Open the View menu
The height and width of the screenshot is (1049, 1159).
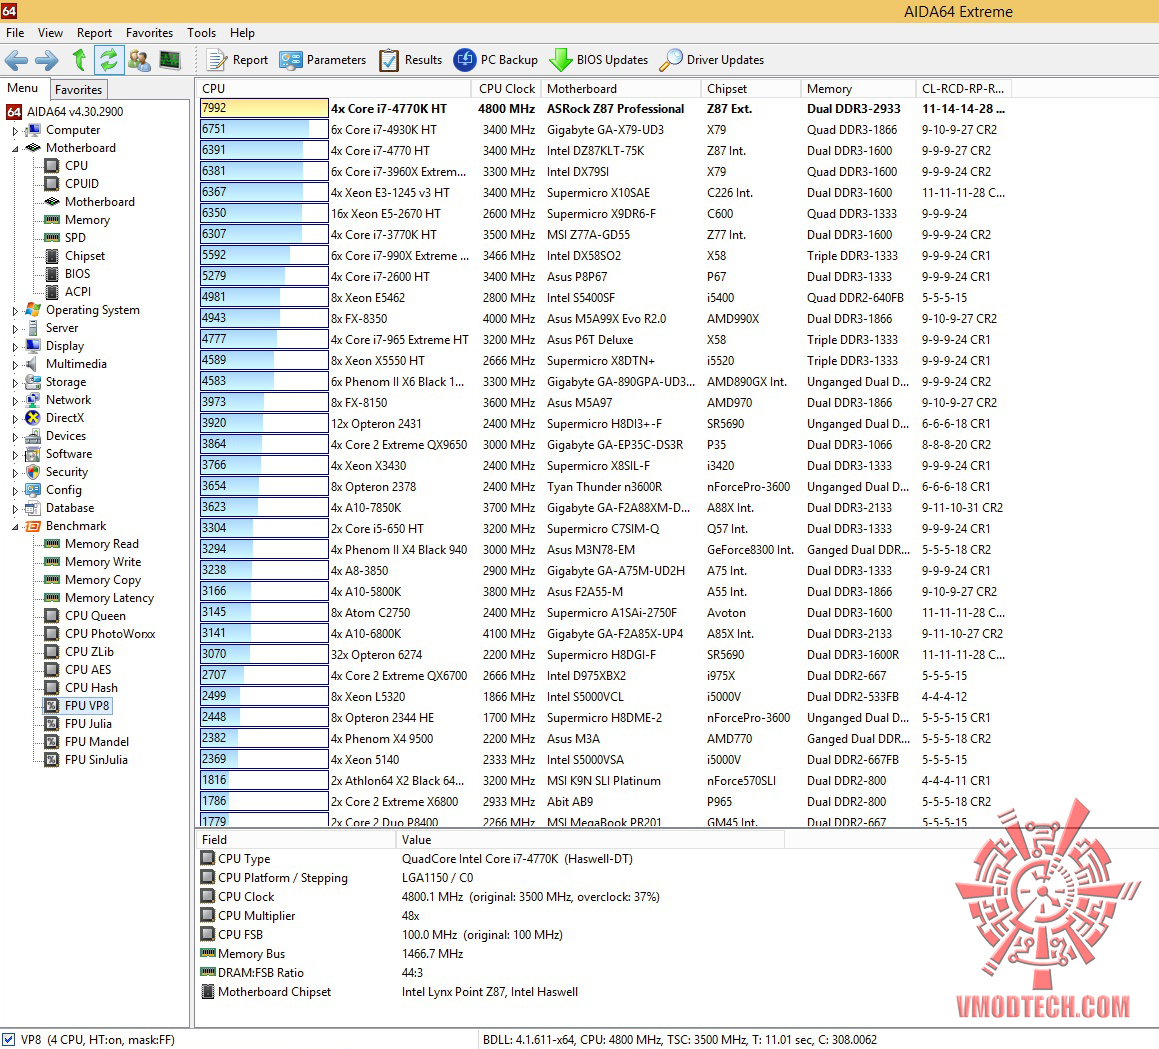pos(50,33)
